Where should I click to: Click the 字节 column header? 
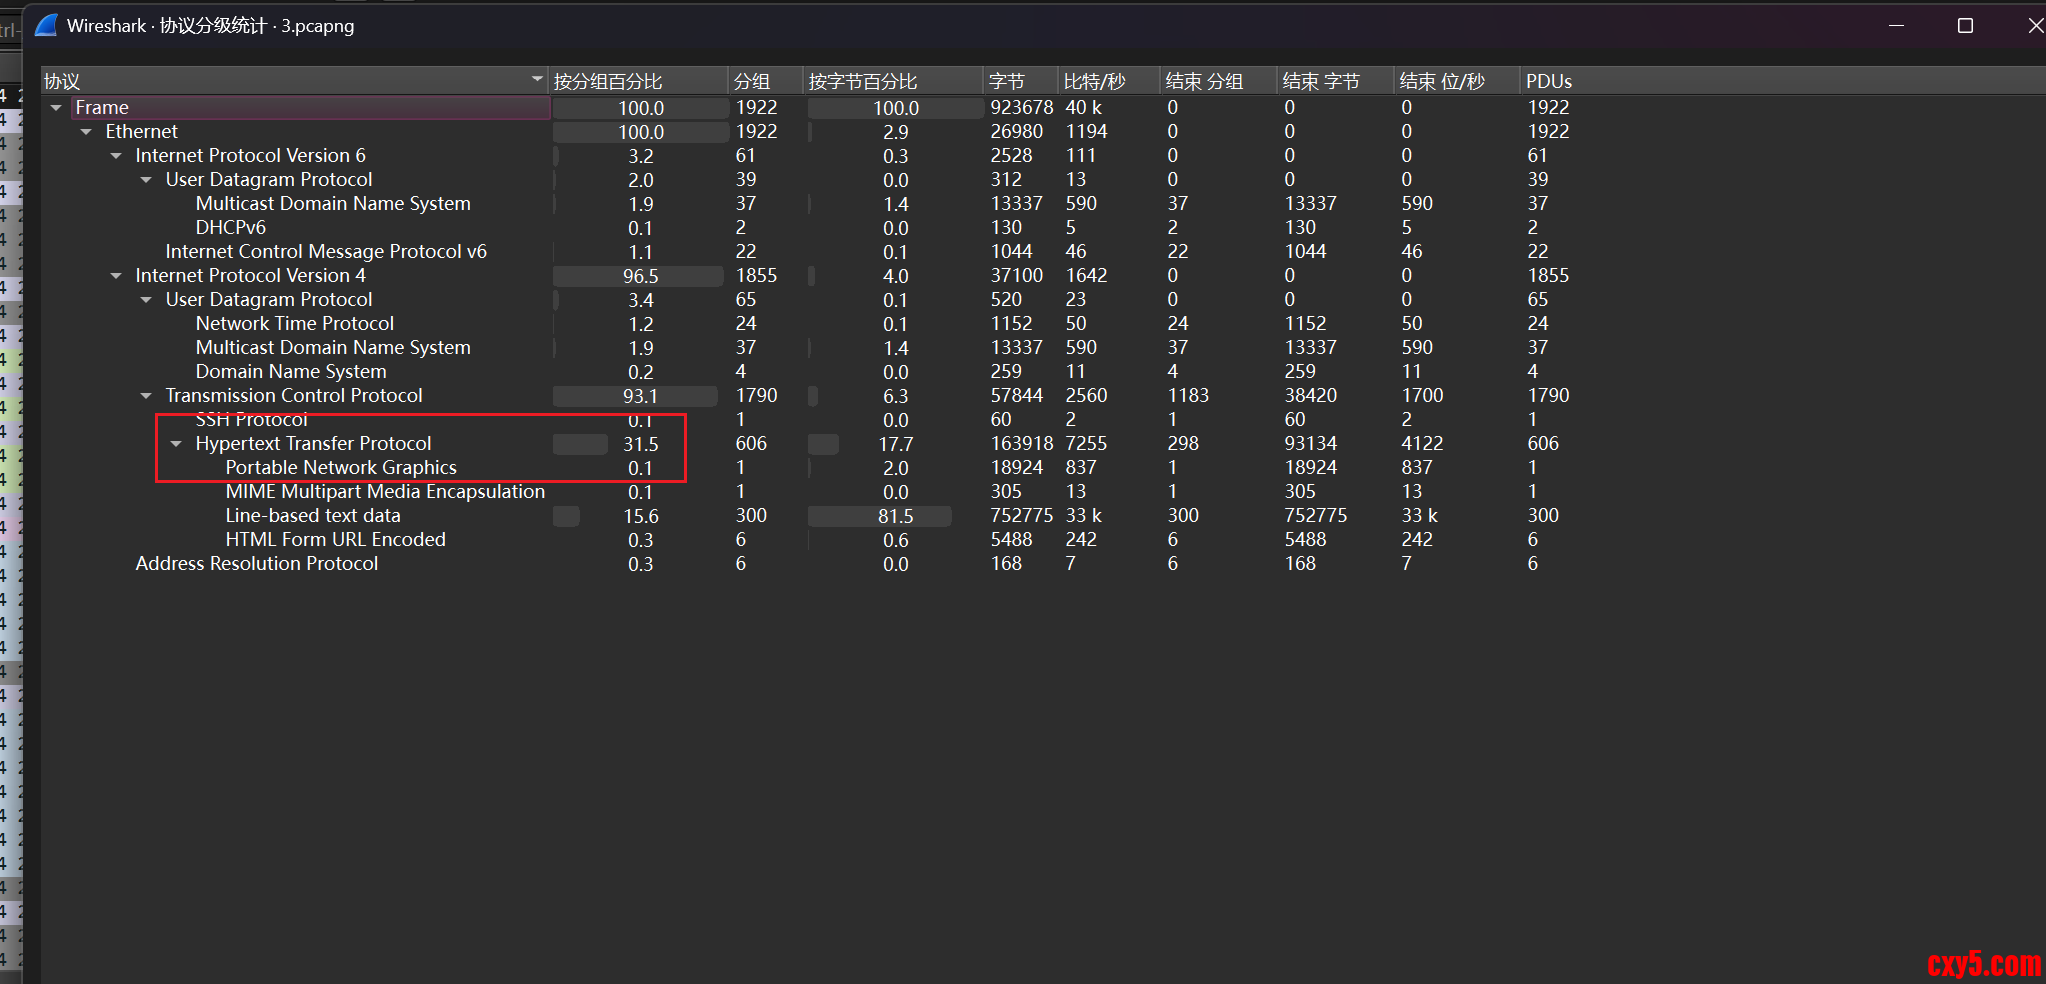pyautogui.click(x=1006, y=81)
